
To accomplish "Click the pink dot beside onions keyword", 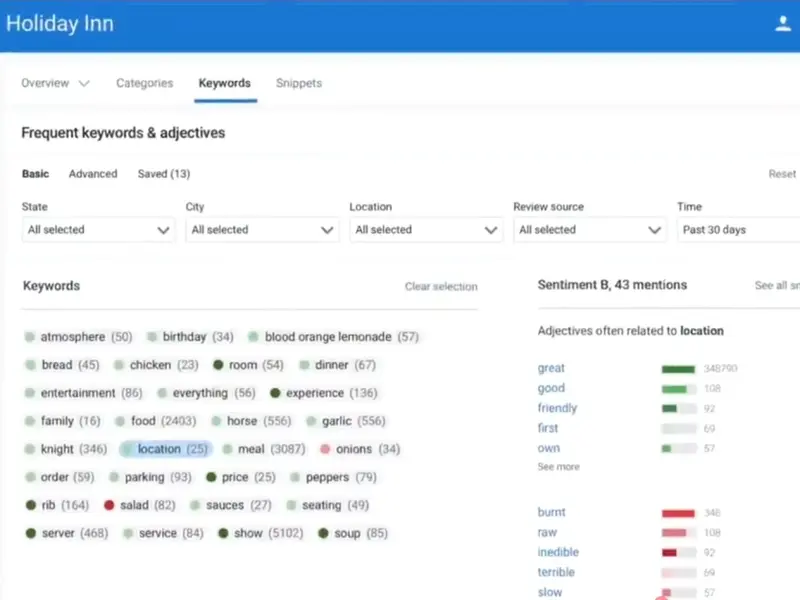I will tap(325, 450).
